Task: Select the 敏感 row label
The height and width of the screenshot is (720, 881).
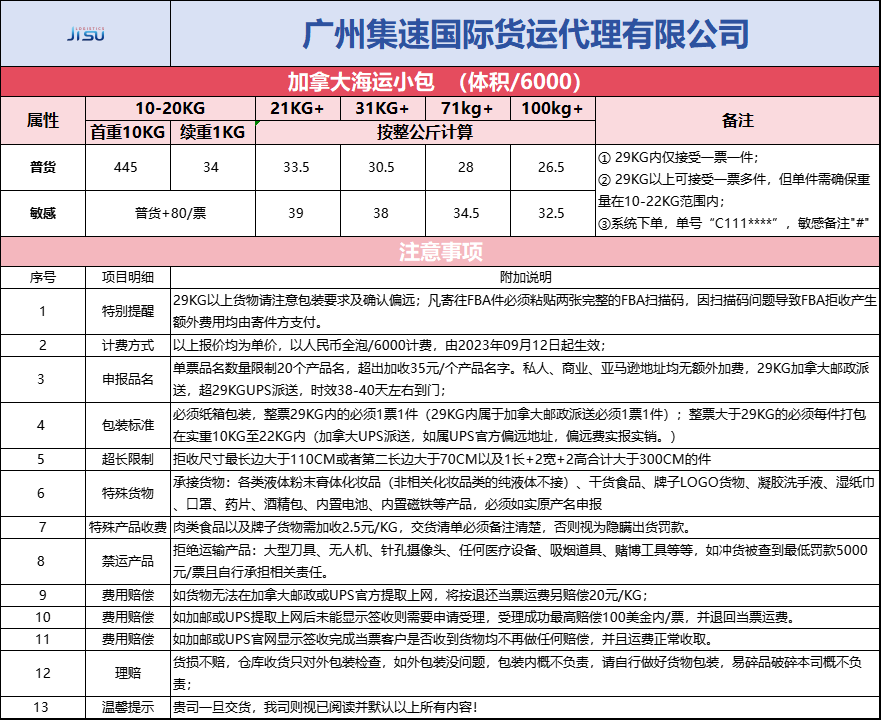Action: pyautogui.click(x=43, y=213)
